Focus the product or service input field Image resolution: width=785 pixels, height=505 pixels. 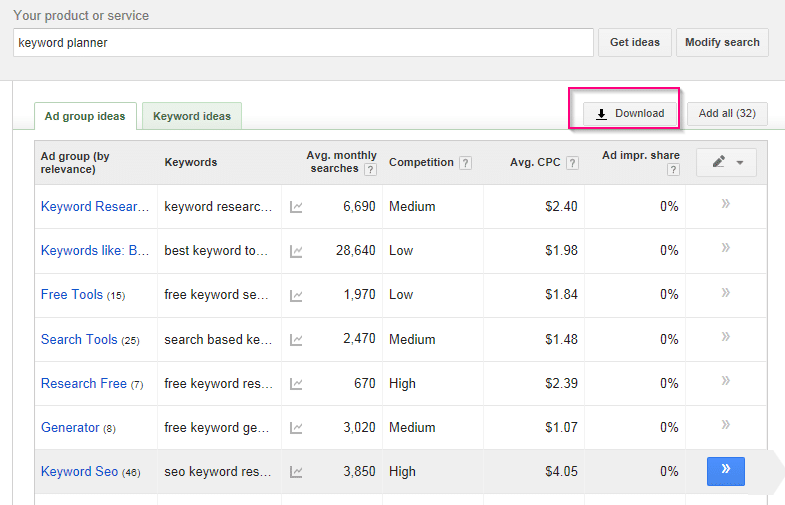[303, 43]
